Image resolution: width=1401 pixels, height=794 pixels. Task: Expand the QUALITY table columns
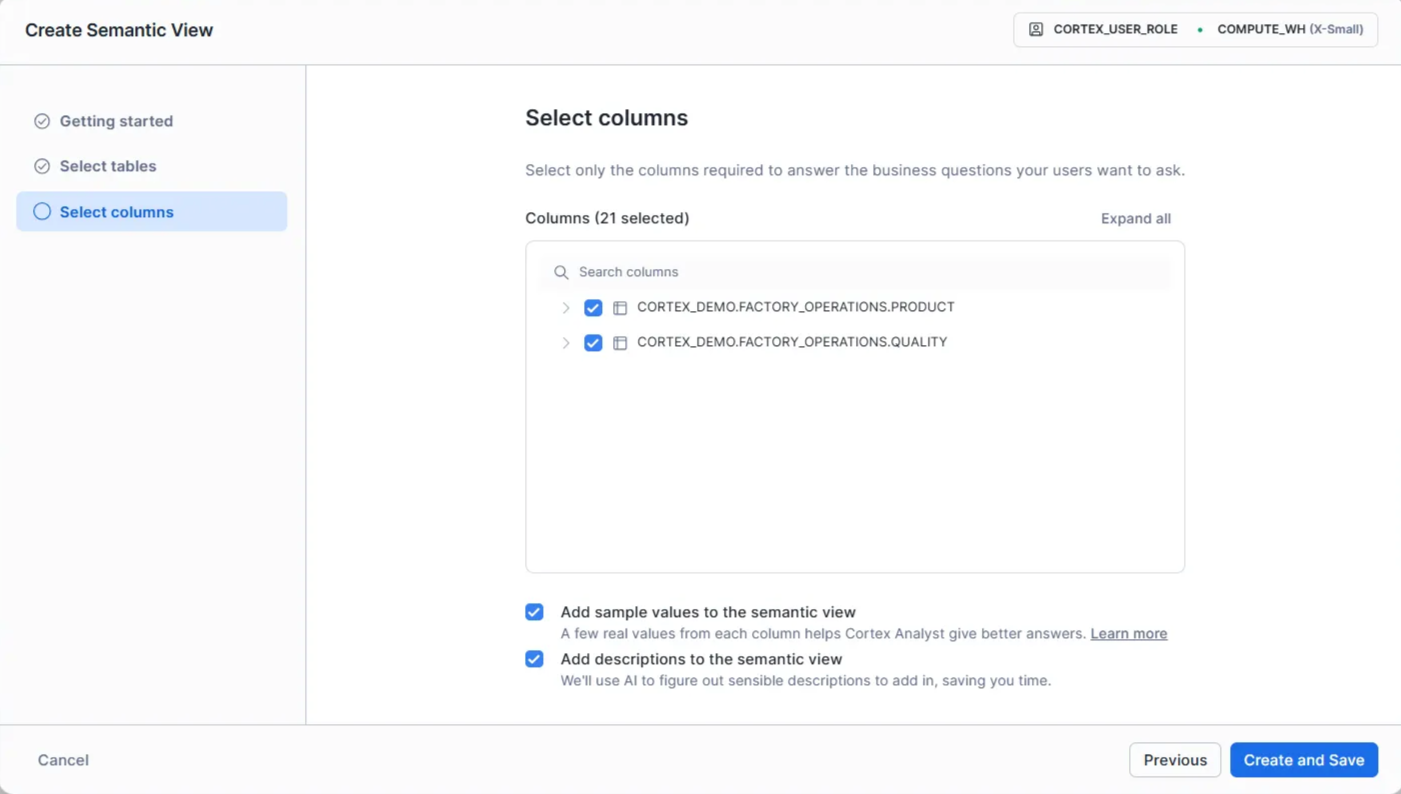pyautogui.click(x=566, y=343)
